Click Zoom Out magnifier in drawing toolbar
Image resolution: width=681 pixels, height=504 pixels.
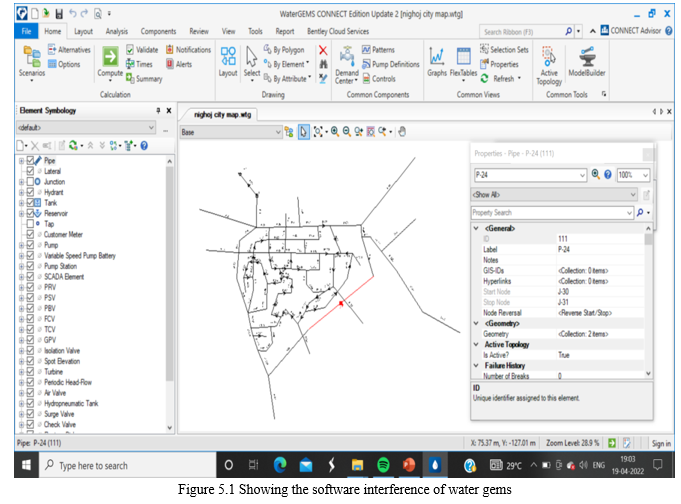coord(347,131)
